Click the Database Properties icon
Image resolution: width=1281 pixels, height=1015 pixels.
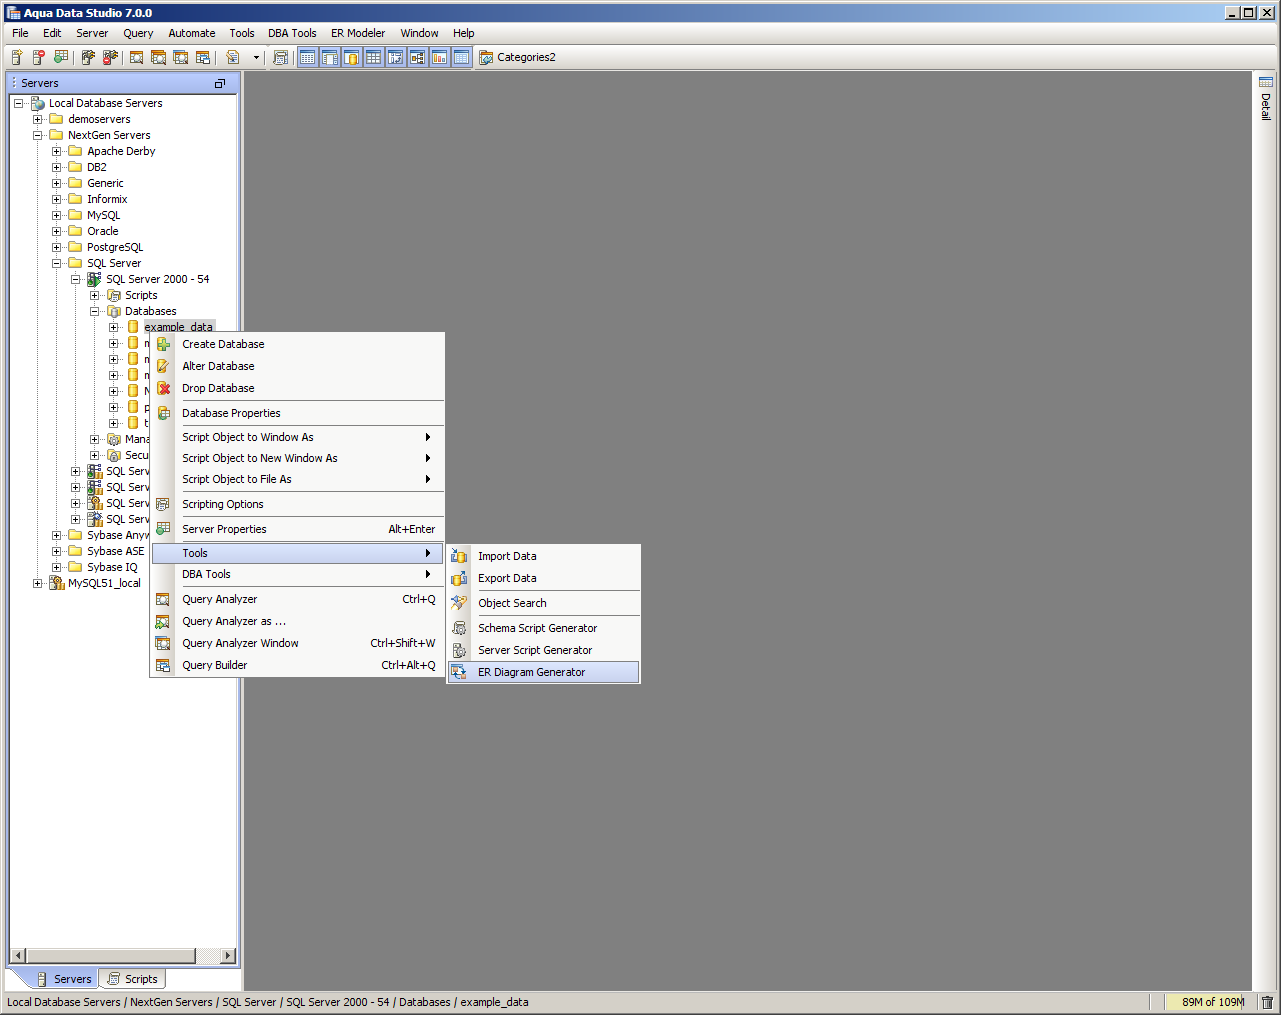163,413
